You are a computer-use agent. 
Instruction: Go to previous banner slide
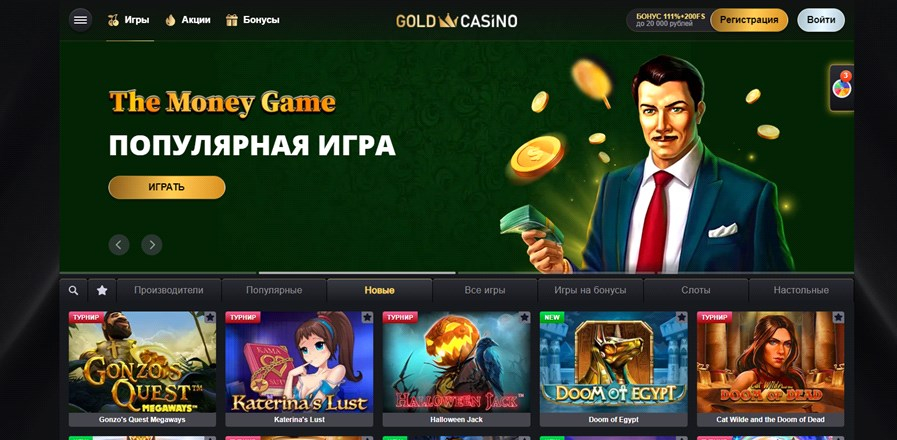pos(118,245)
